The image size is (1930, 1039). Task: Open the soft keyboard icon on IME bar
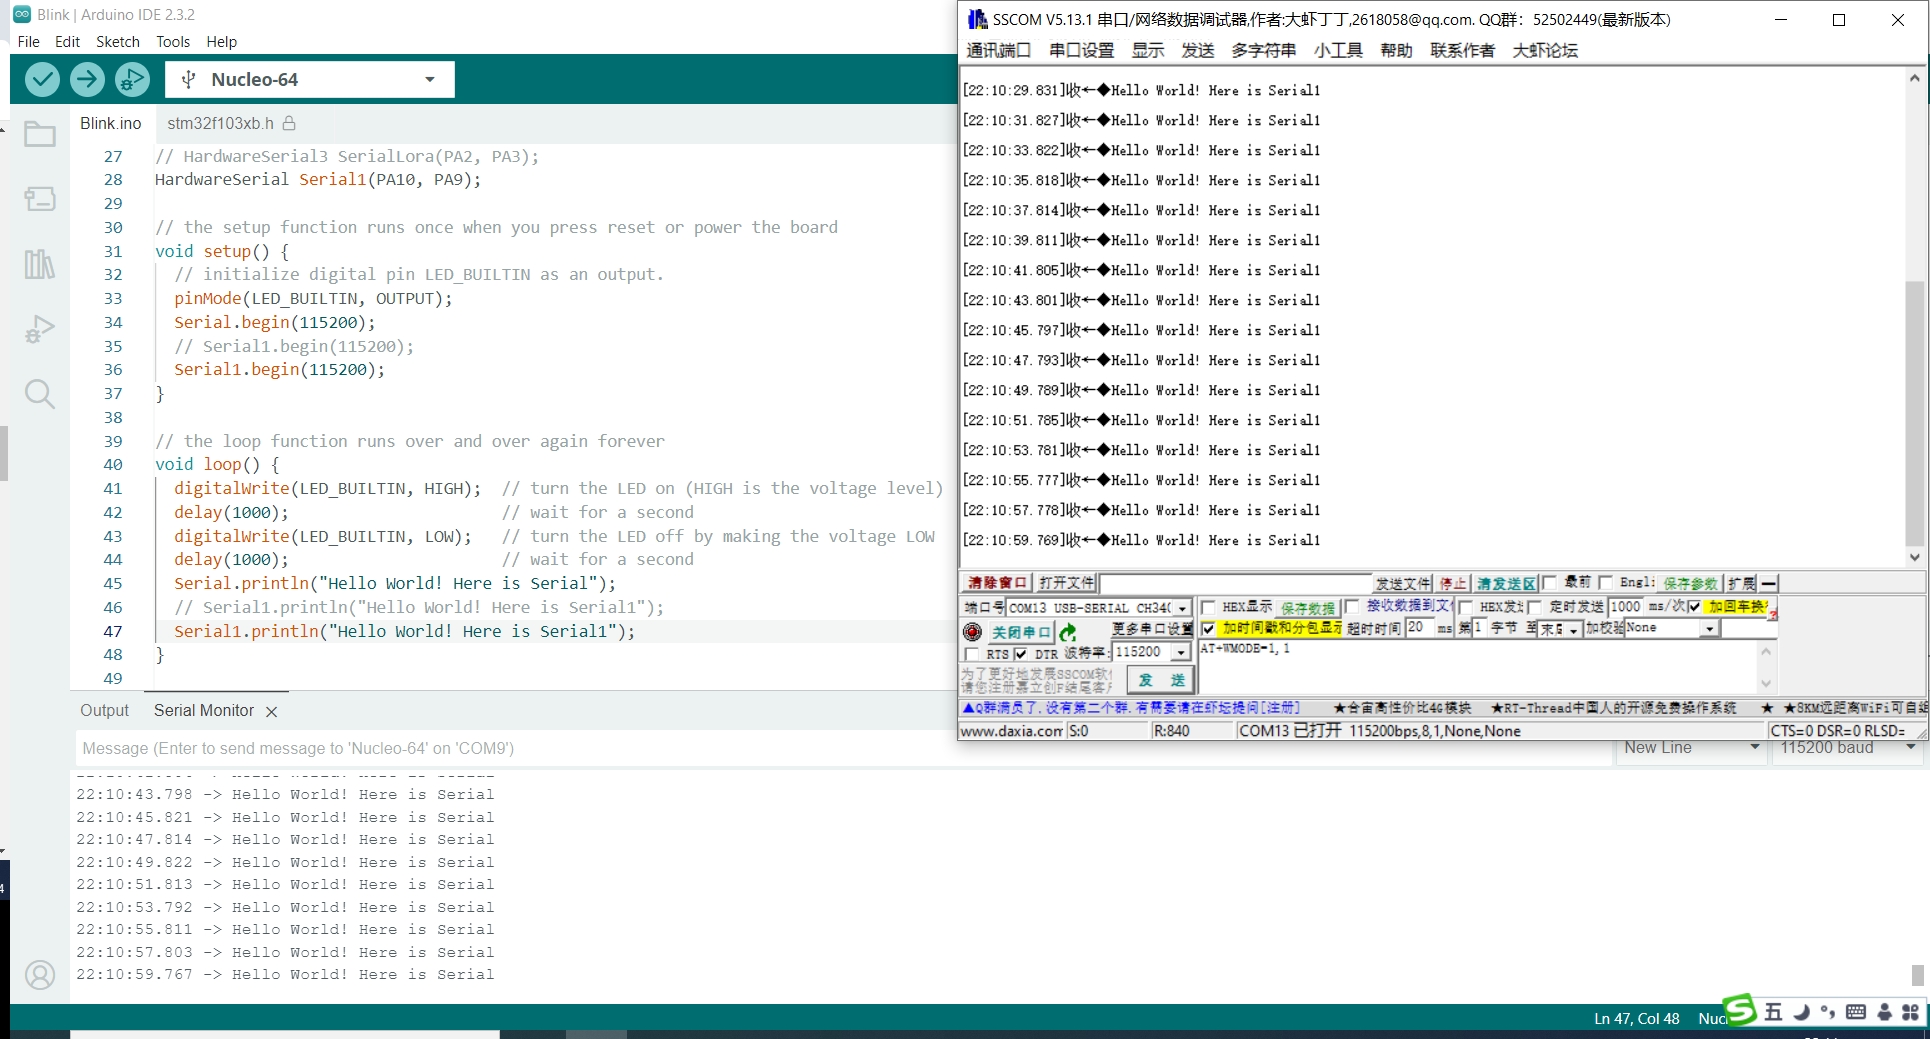coord(1856,1012)
